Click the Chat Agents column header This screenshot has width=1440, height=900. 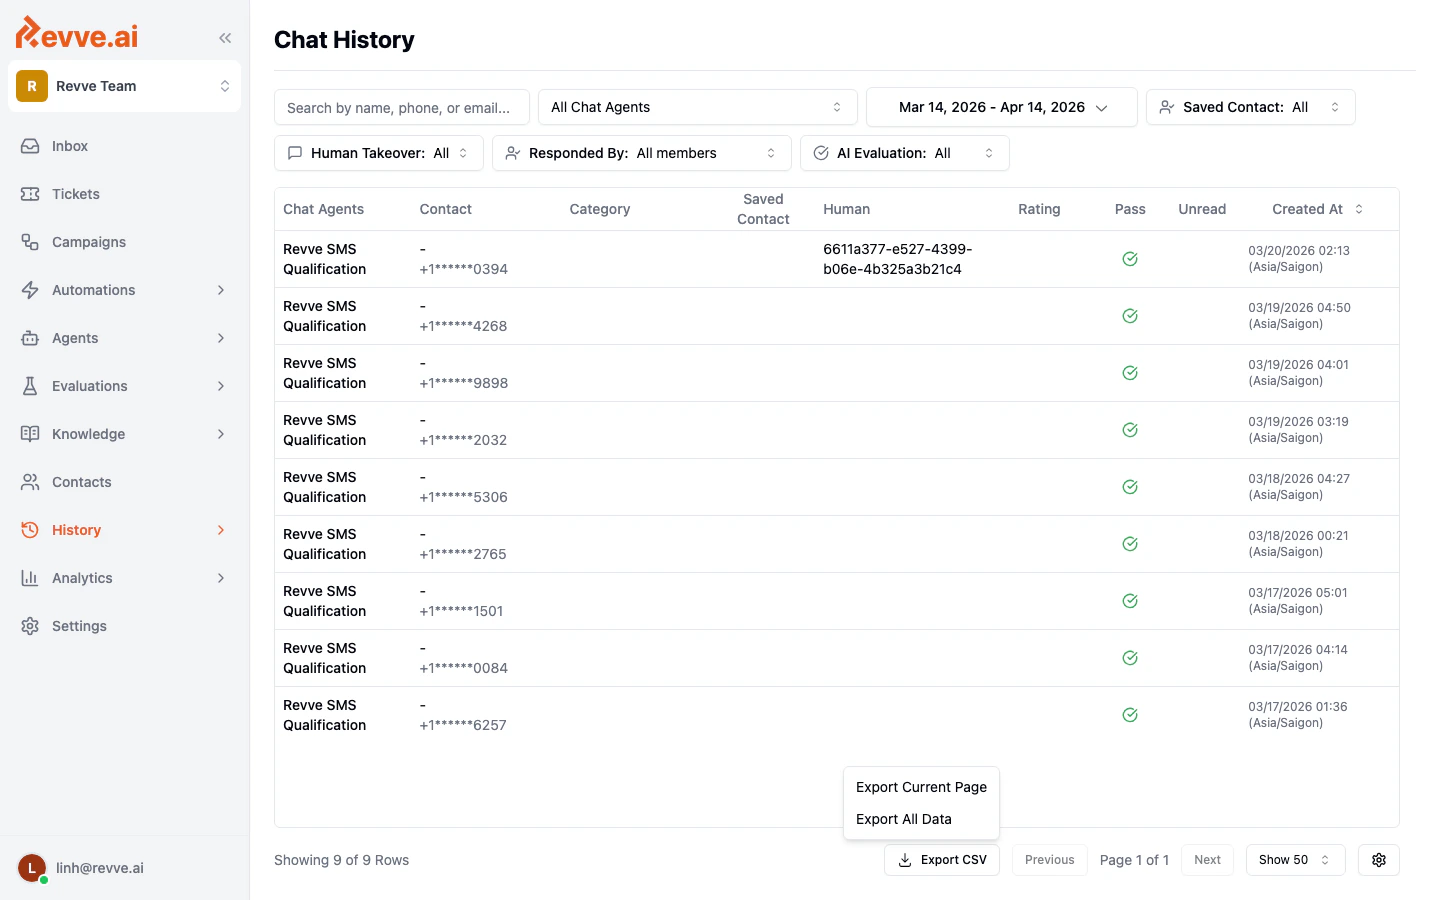coord(323,209)
